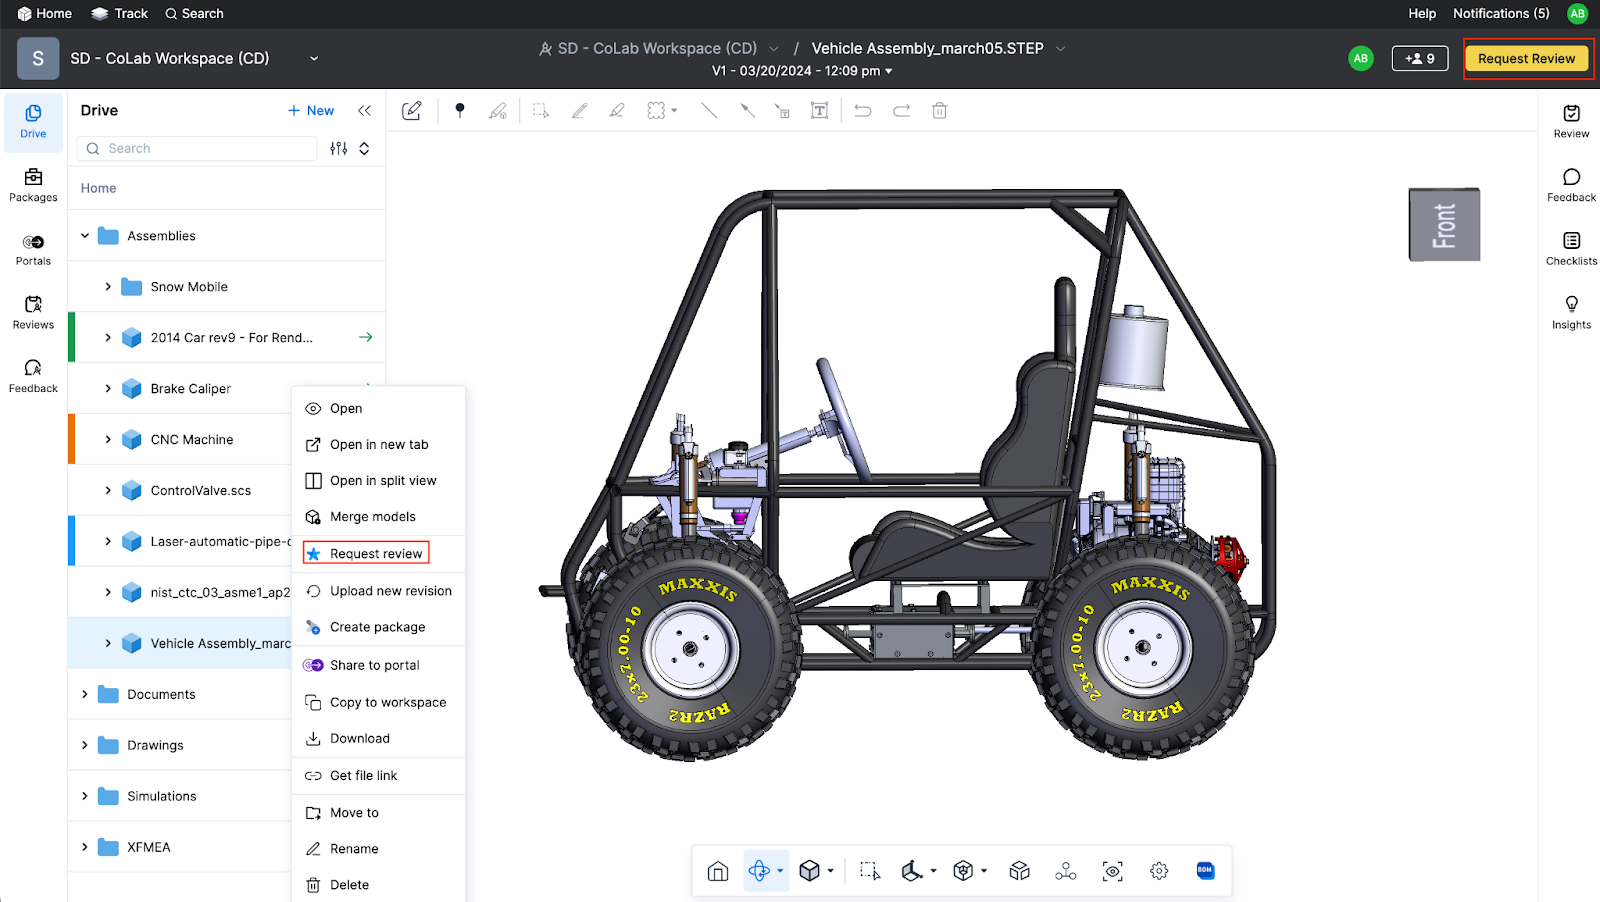Go to Packages in left sidebar
The width and height of the screenshot is (1600, 902).
pos(33,185)
